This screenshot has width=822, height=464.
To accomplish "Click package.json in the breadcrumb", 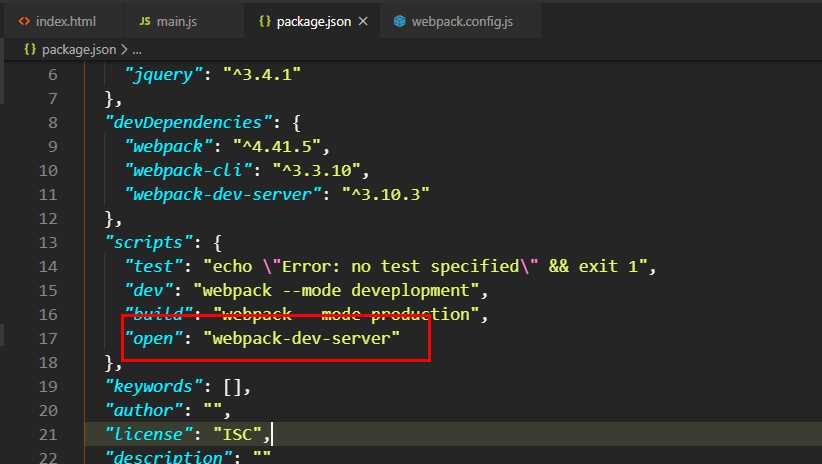I will (x=79, y=50).
